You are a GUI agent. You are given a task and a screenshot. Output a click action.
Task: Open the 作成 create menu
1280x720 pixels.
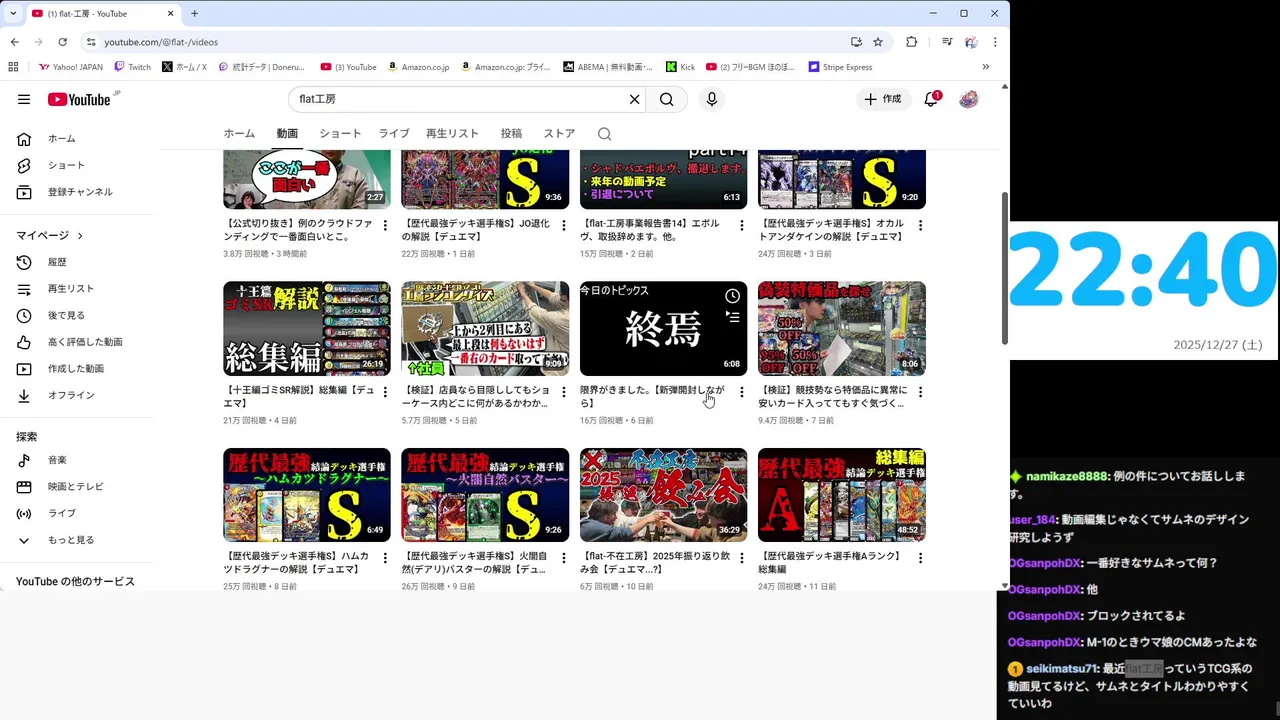pos(882,99)
